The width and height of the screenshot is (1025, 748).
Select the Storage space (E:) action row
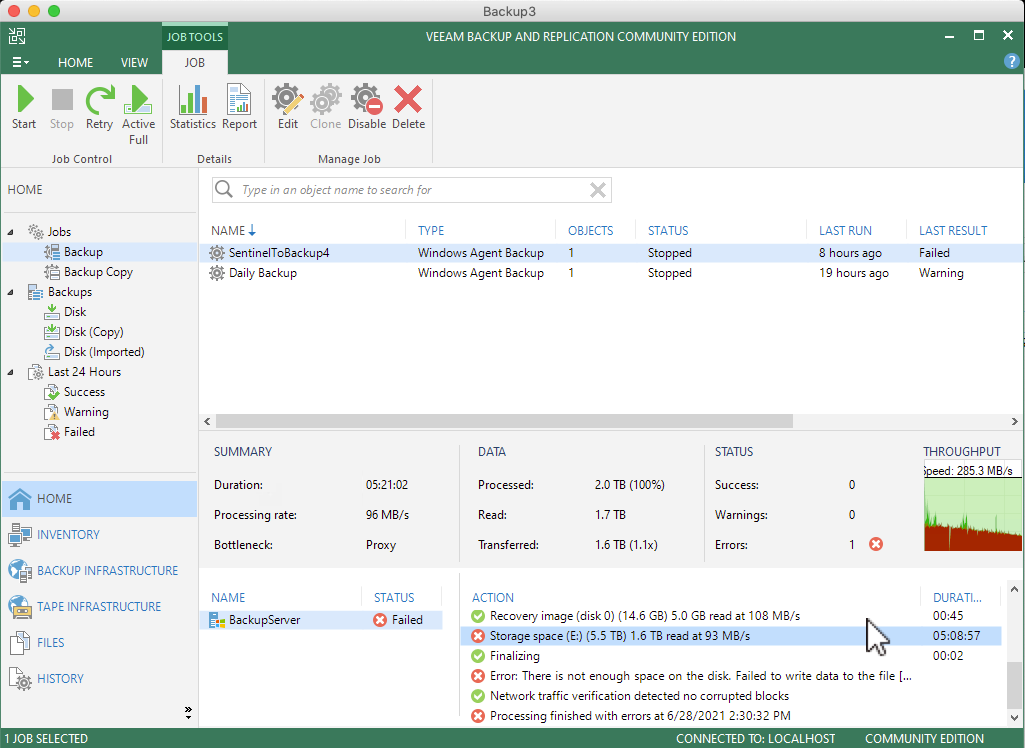tap(731, 636)
